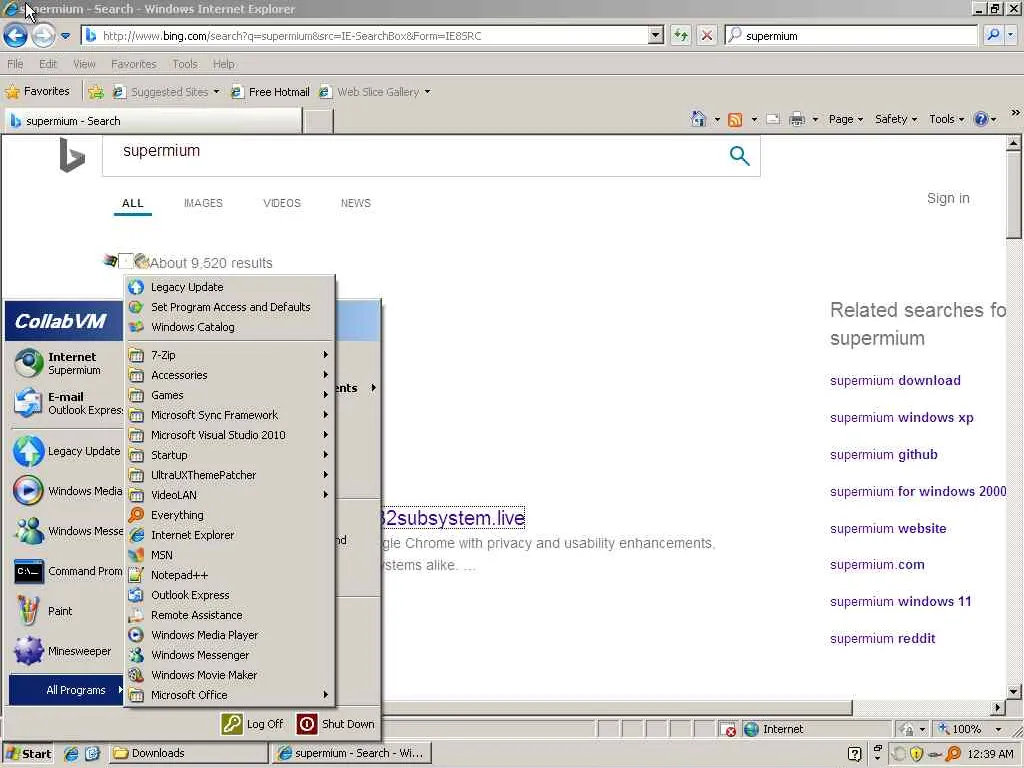Click the Home icon in command bar
The height and width of the screenshot is (768, 1024).
[x=698, y=119]
